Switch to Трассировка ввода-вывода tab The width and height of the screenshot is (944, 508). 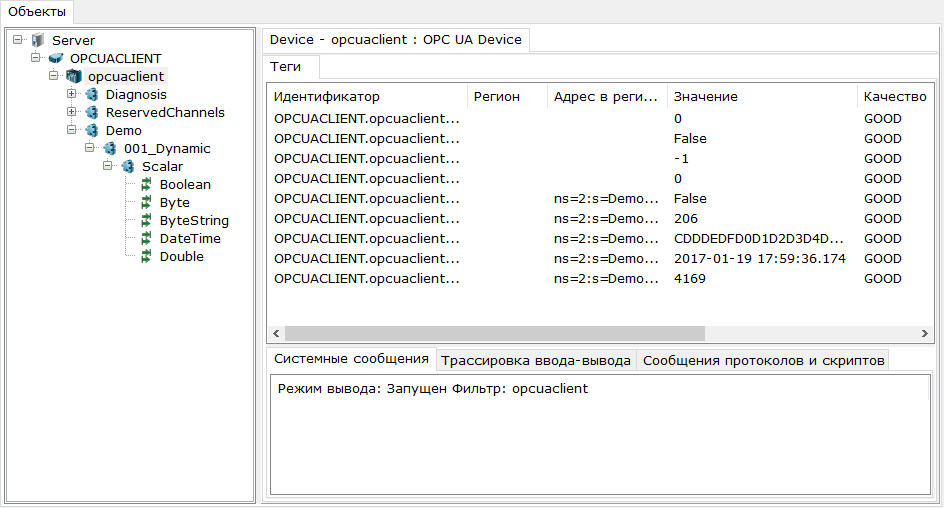[536, 361]
